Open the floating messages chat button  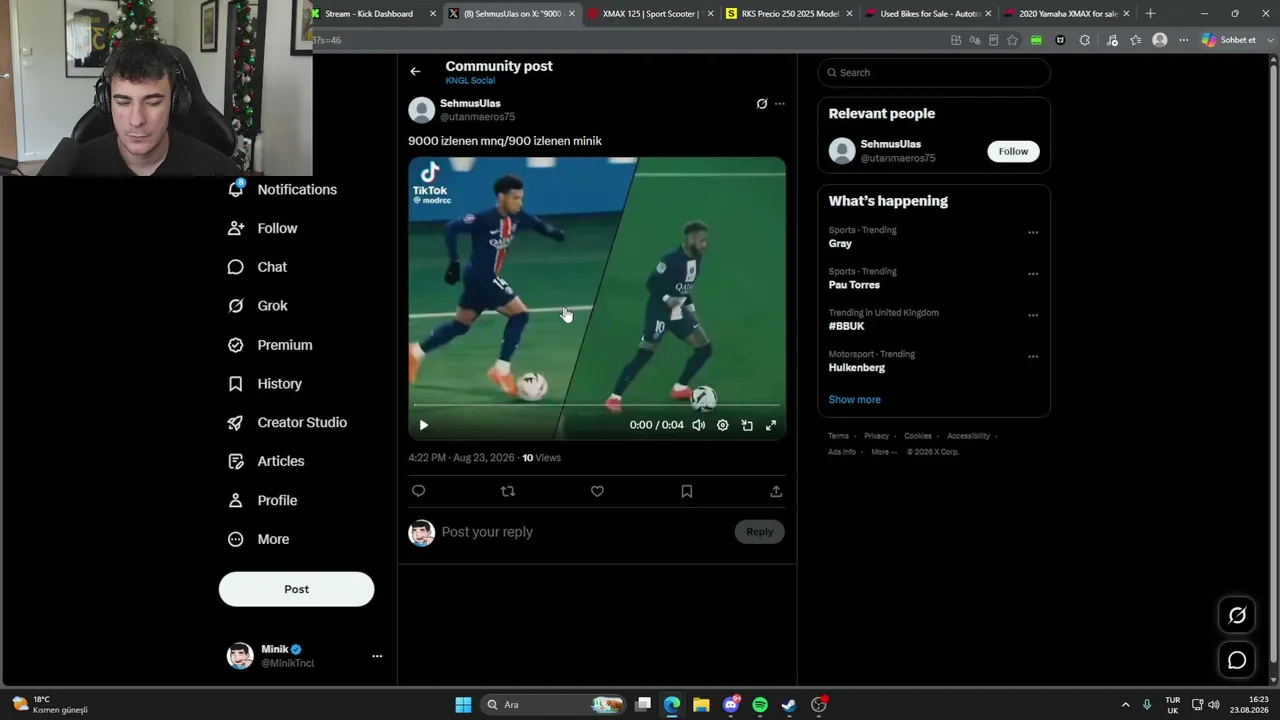[x=1237, y=660]
